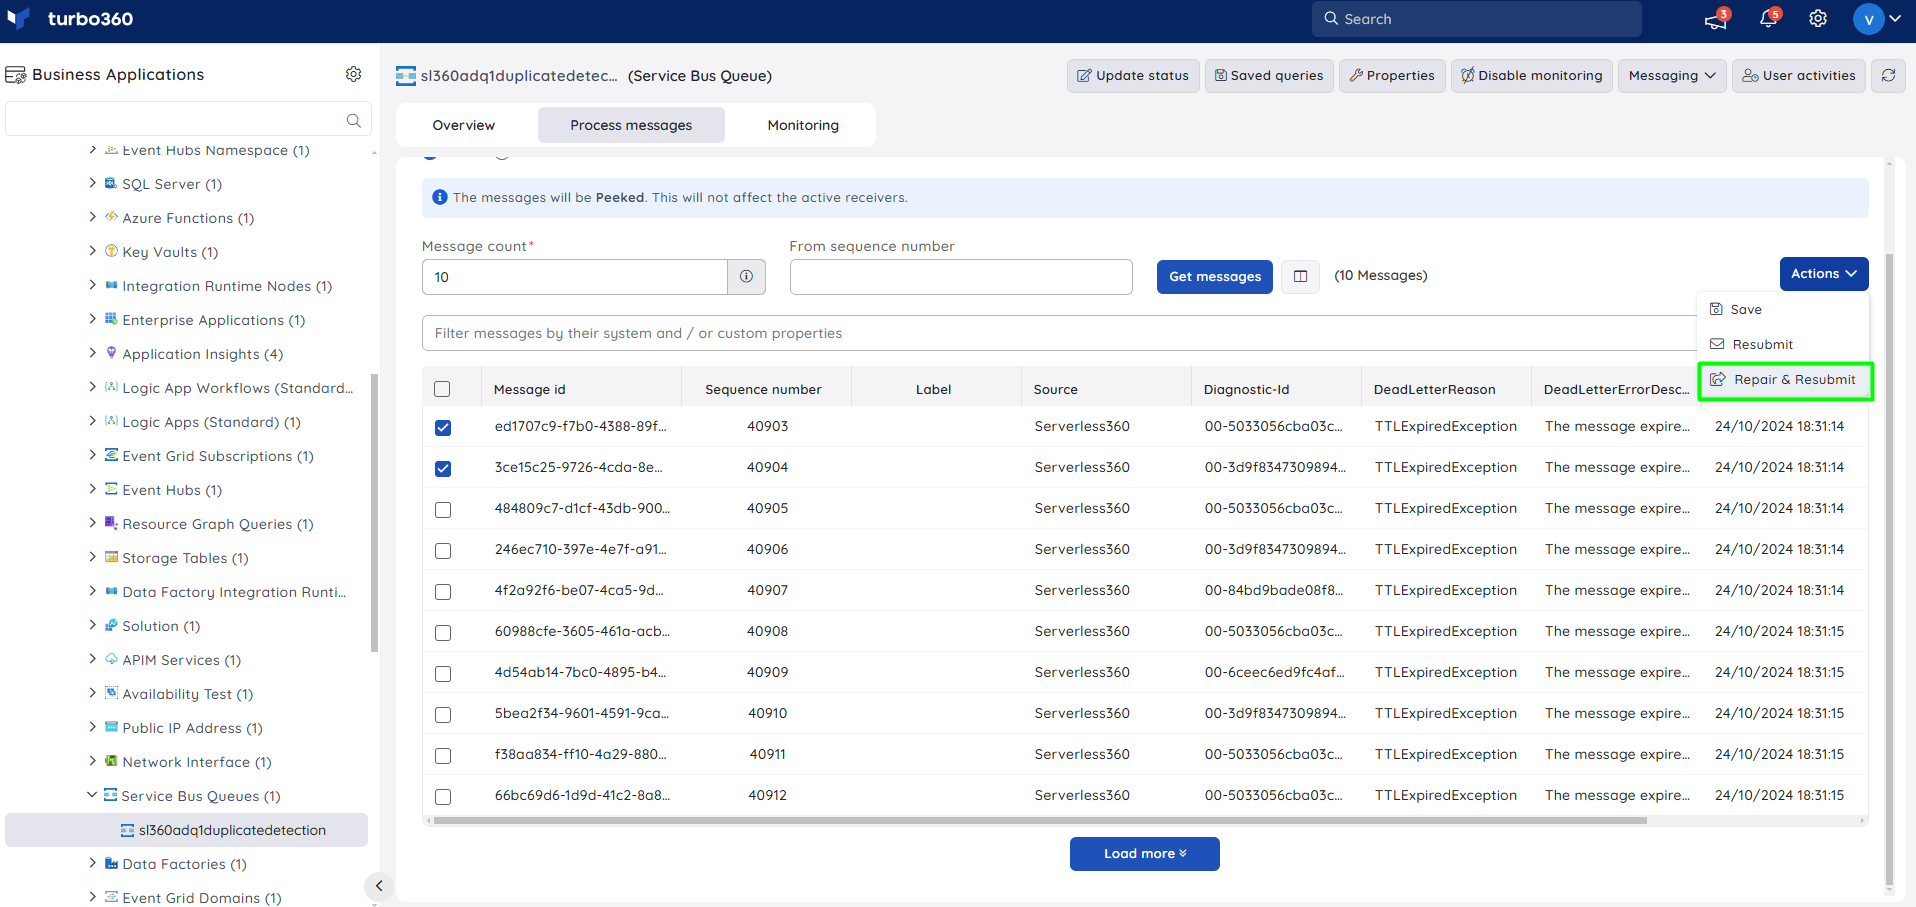Check message with sequence number 40909
This screenshot has width=1916, height=907.
pos(443,673)
